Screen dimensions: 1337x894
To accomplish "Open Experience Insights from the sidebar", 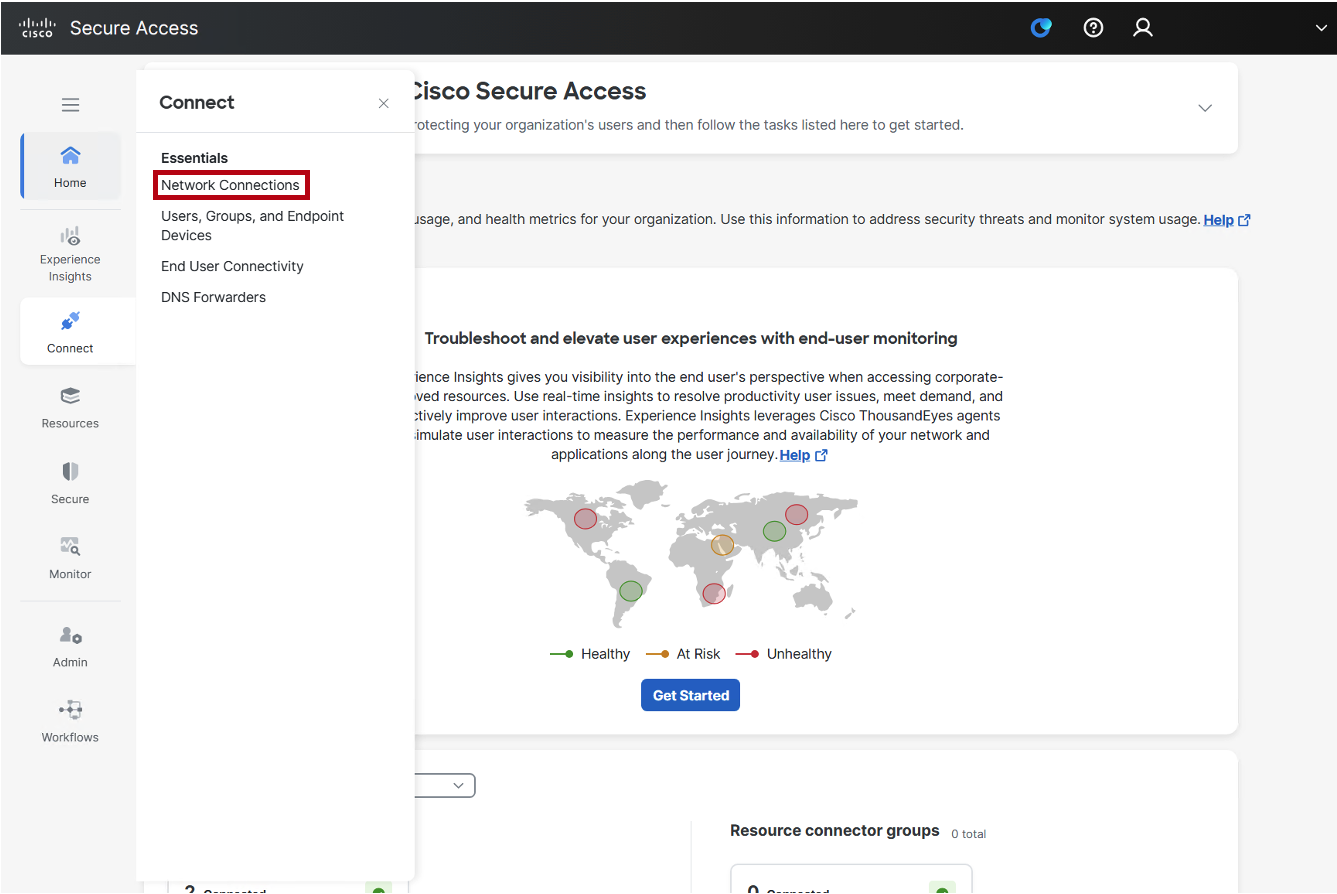I will coord(69,250).
